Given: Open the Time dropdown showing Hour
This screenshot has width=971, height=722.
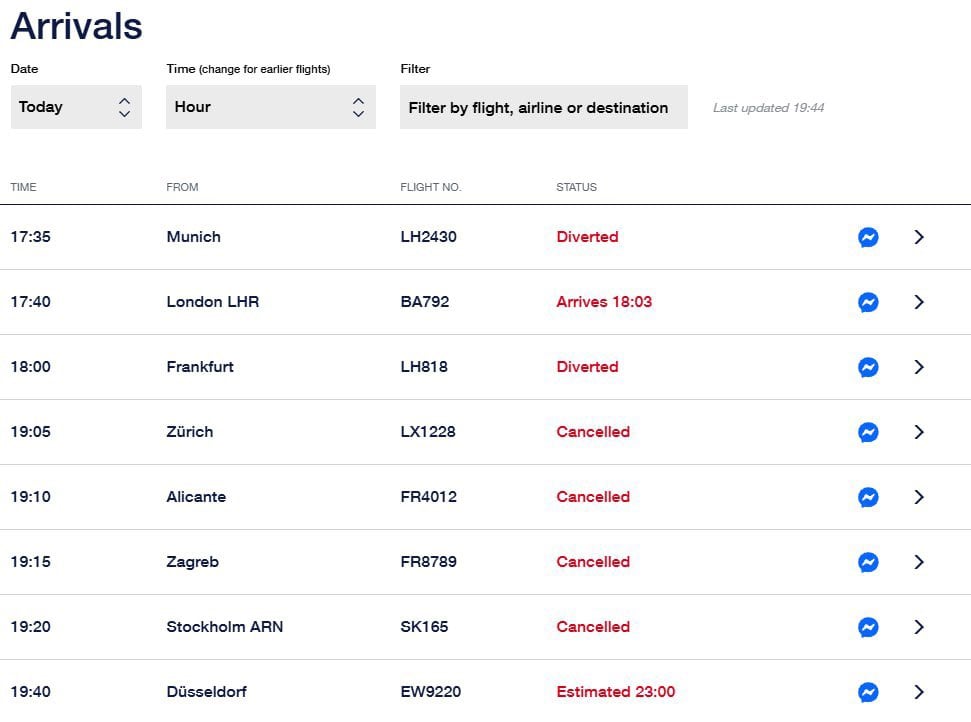Looking at the screenshot, I should click(x=270, y=107).
